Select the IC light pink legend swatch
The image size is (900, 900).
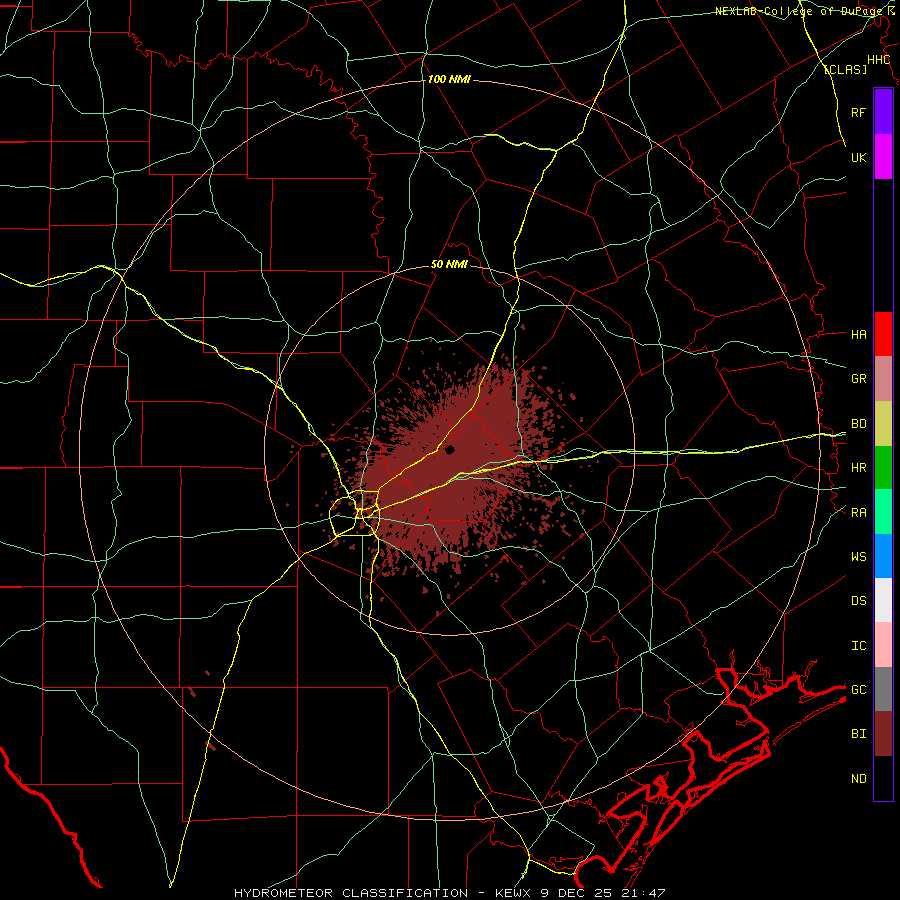pyautogui.click(x=883, y=645)
